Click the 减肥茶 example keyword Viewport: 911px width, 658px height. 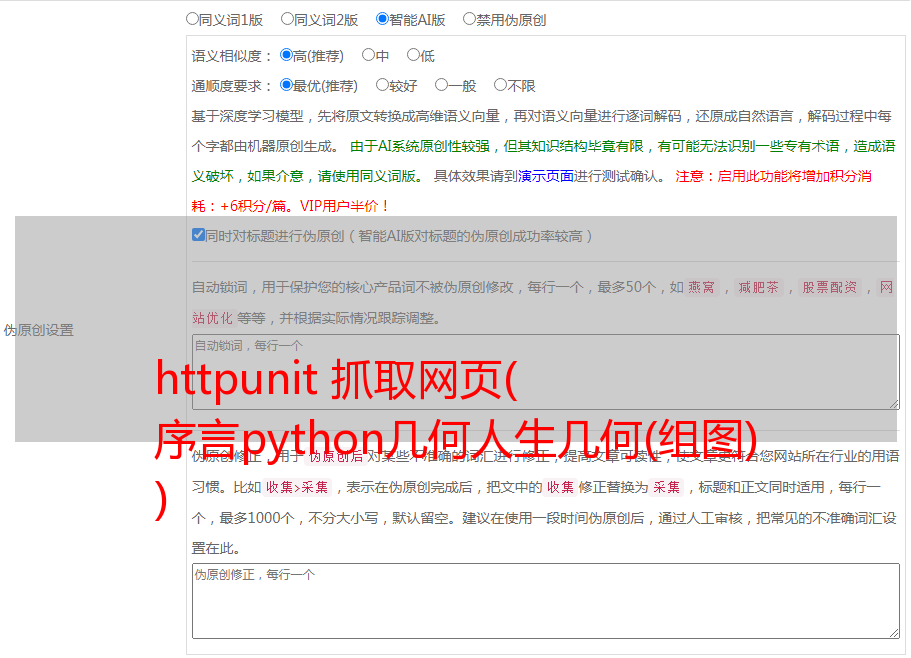[758, 287]
